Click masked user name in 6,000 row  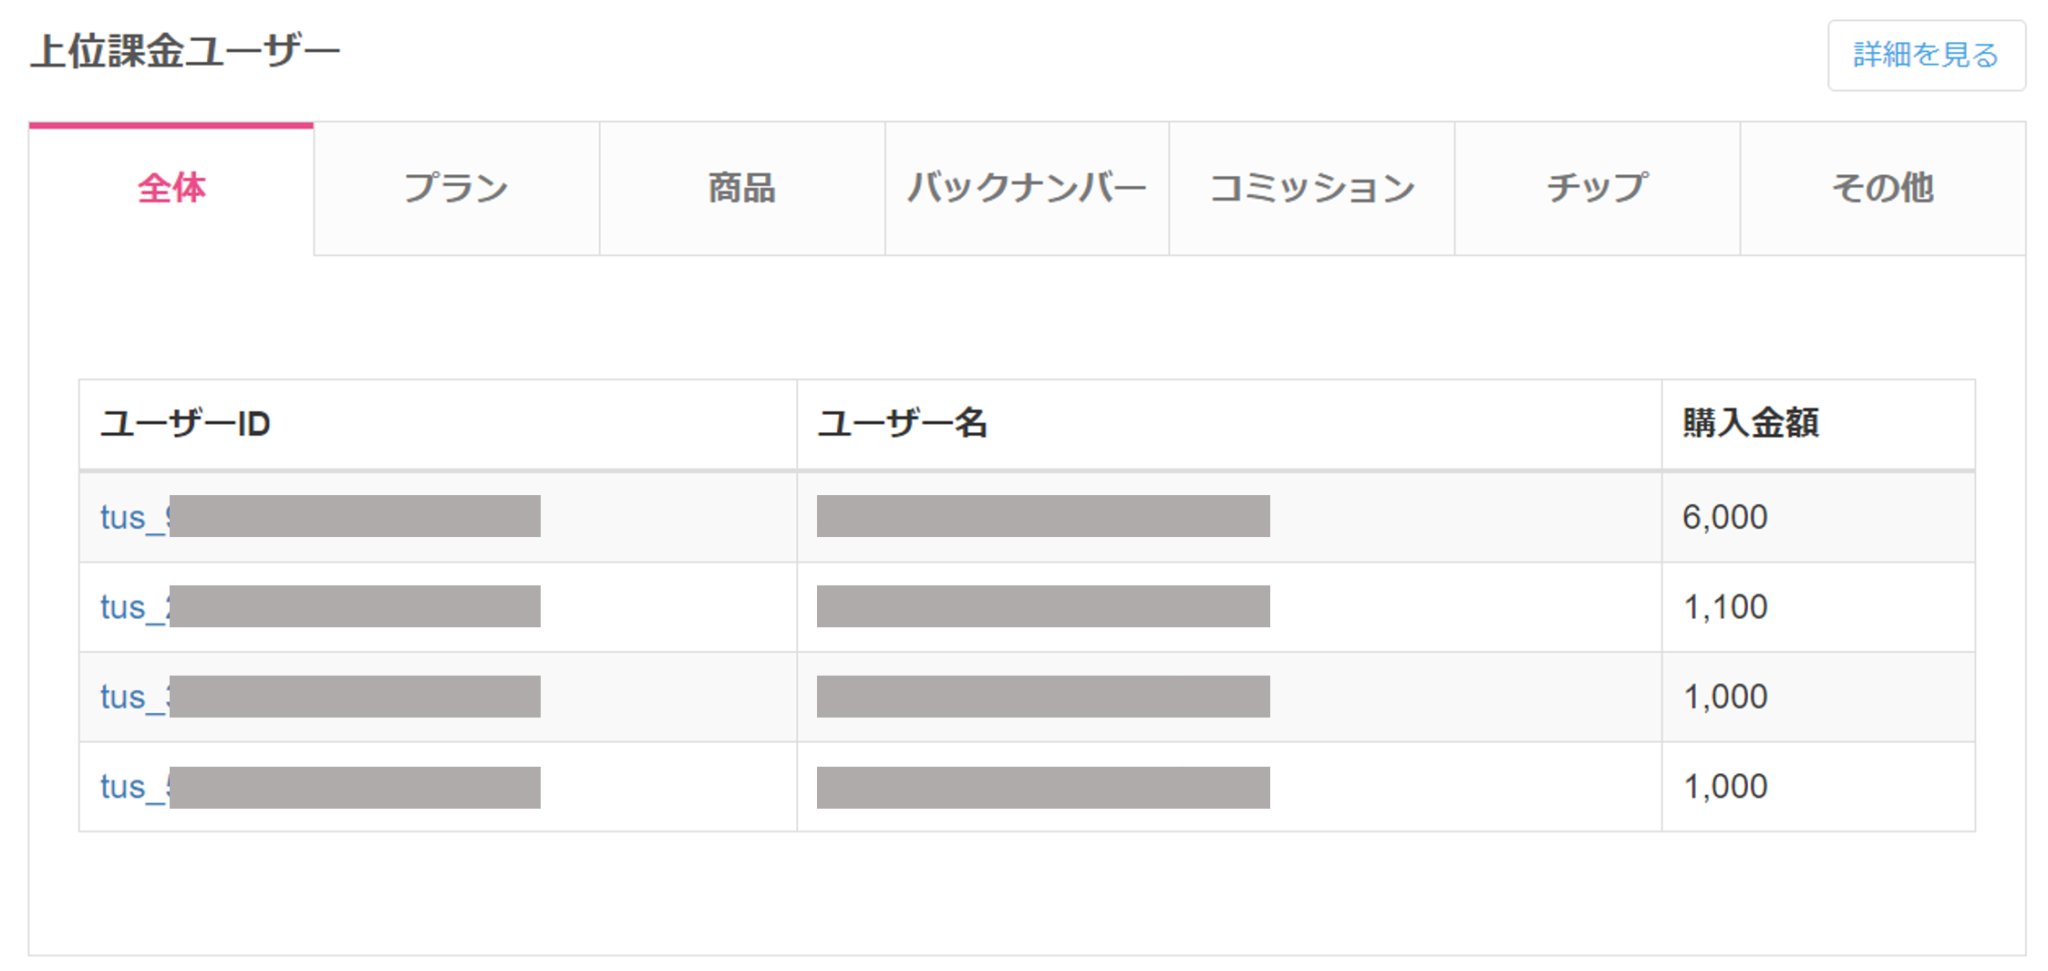coord(1042,517)
